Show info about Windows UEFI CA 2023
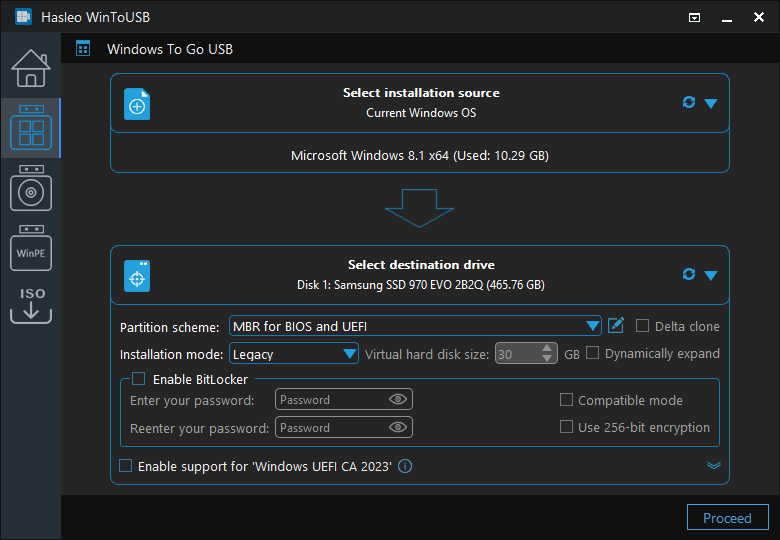The height and width of the screenshot is (540, 780). click(x=405, y=466)
